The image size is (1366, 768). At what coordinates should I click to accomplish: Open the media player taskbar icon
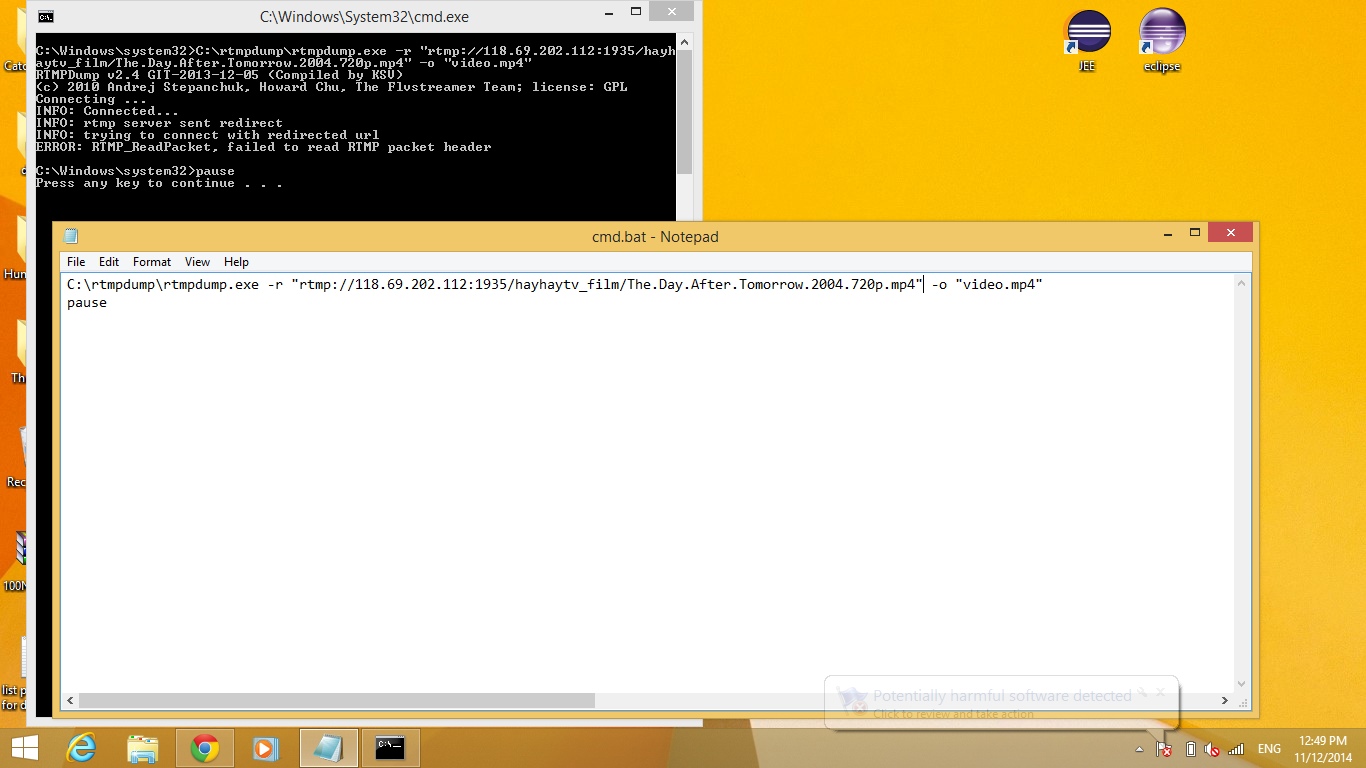point(265,748)
